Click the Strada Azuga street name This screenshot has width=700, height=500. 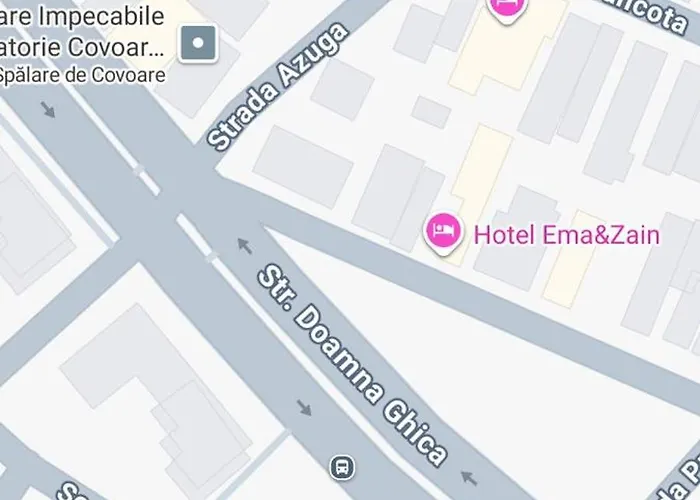pos(278,87)
